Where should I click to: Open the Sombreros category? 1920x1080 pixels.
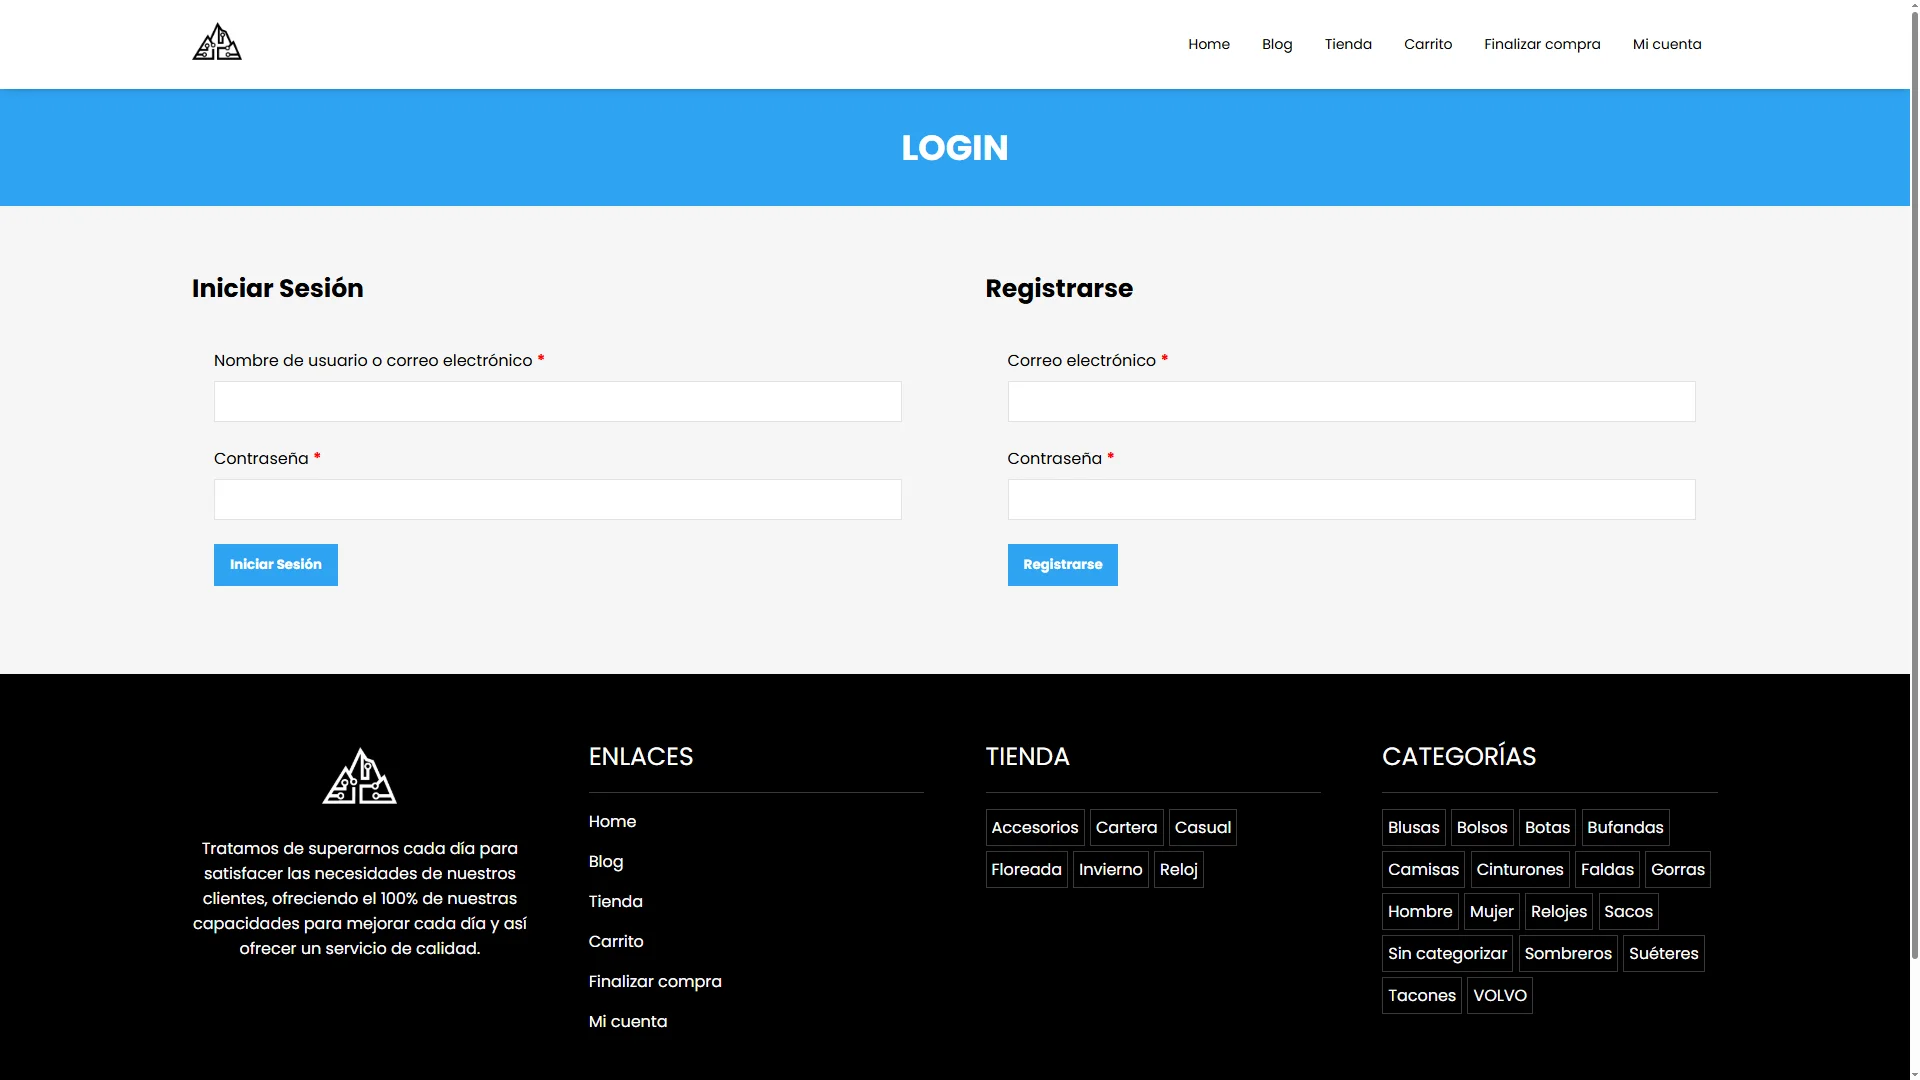(x=1568, y=953)
